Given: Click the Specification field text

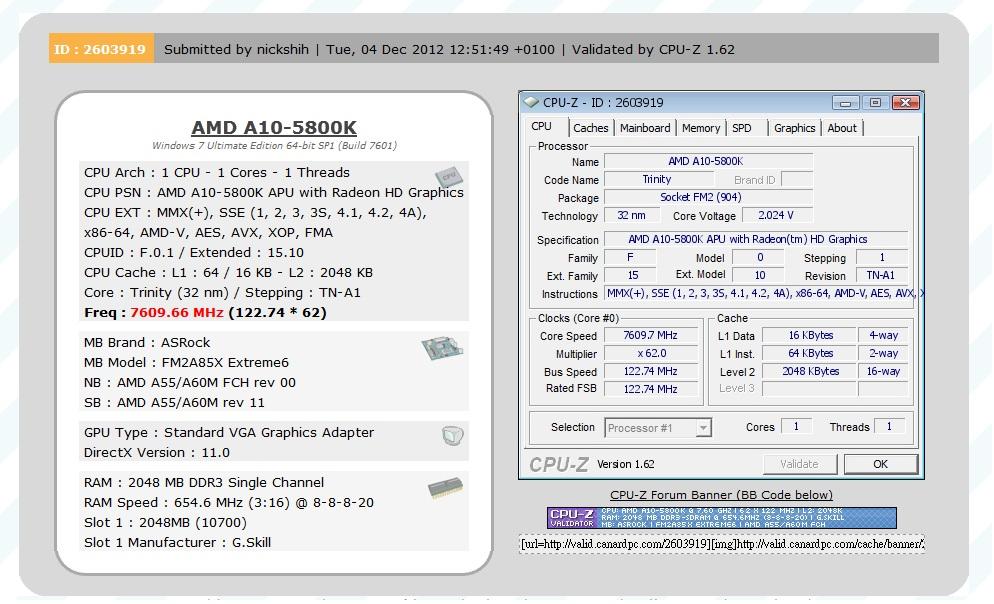Looking at the screenshot, I should pos(756,239).
